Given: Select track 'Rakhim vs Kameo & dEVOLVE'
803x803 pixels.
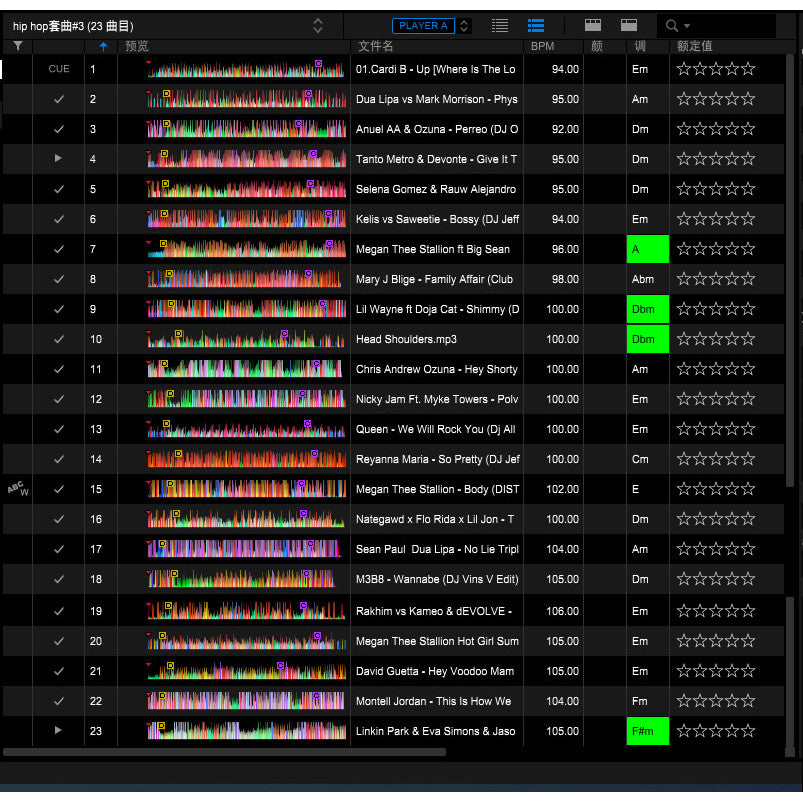Looking at the screenshot, I should click(434, 611).
